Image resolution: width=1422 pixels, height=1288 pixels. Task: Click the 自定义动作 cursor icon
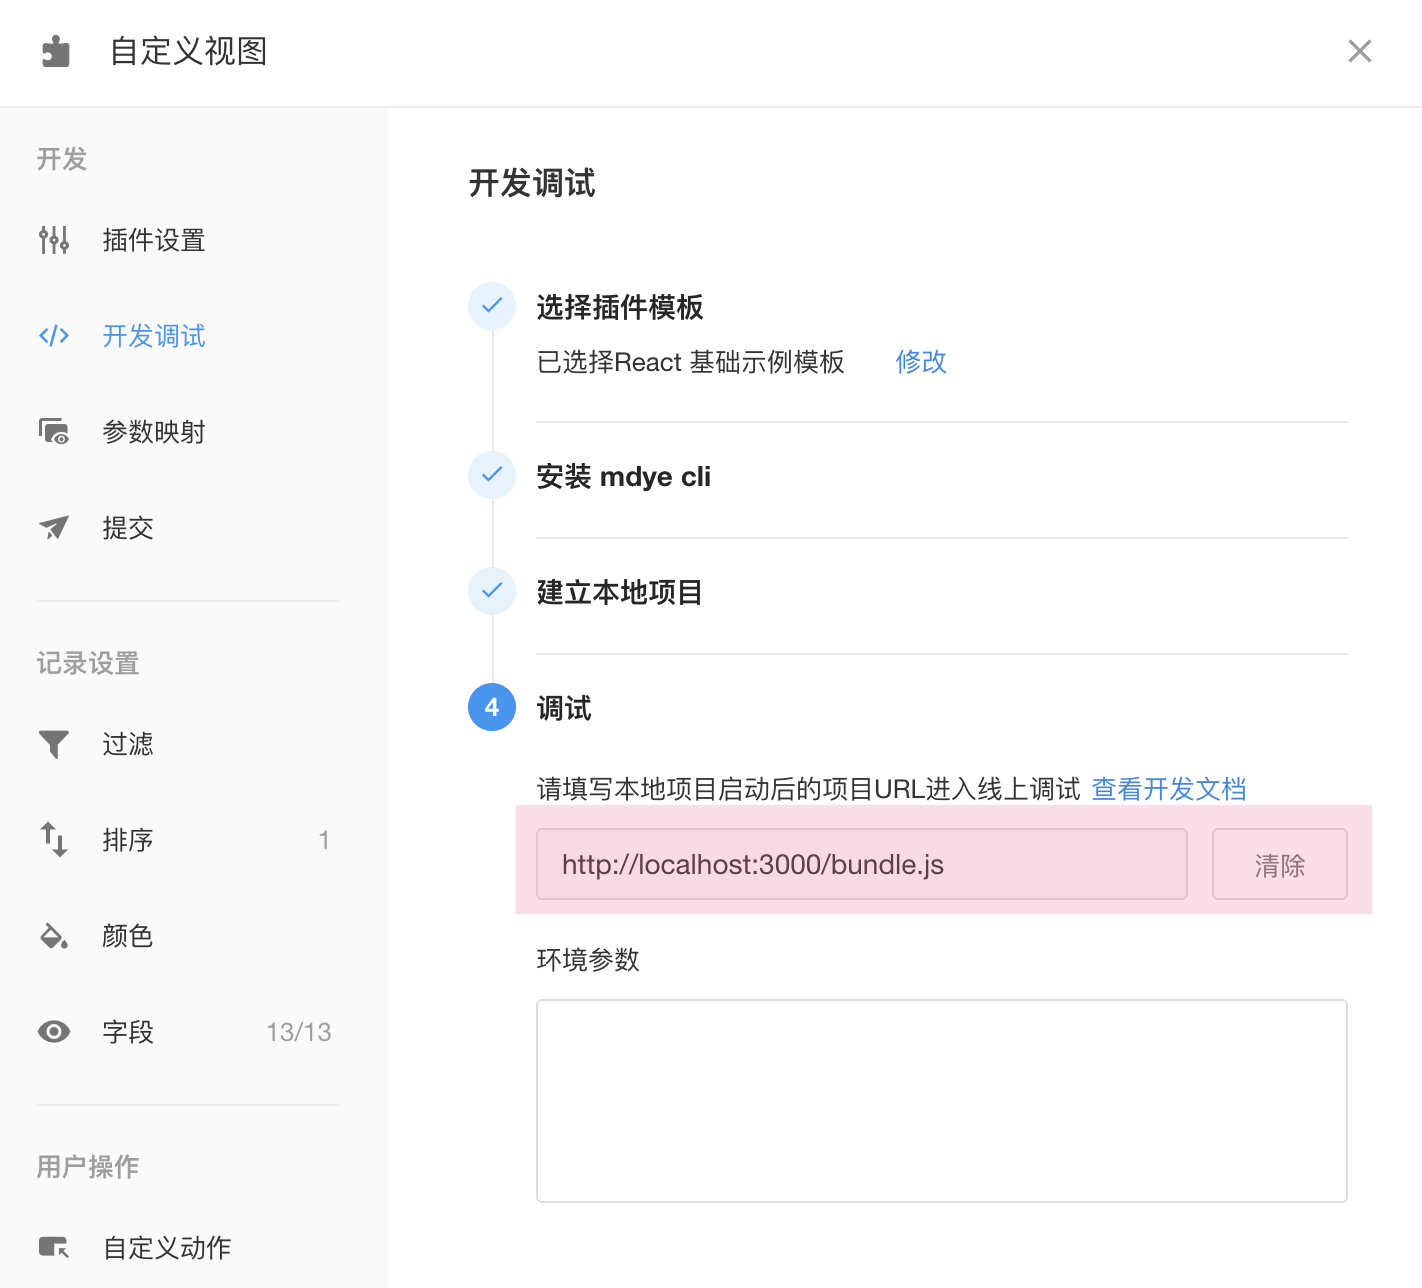click(54, 1248)
